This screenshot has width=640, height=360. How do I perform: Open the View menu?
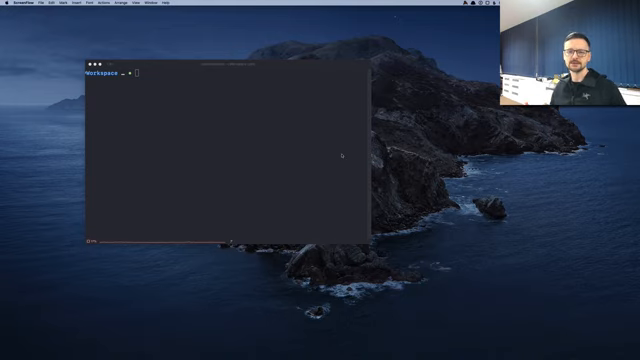136,2
